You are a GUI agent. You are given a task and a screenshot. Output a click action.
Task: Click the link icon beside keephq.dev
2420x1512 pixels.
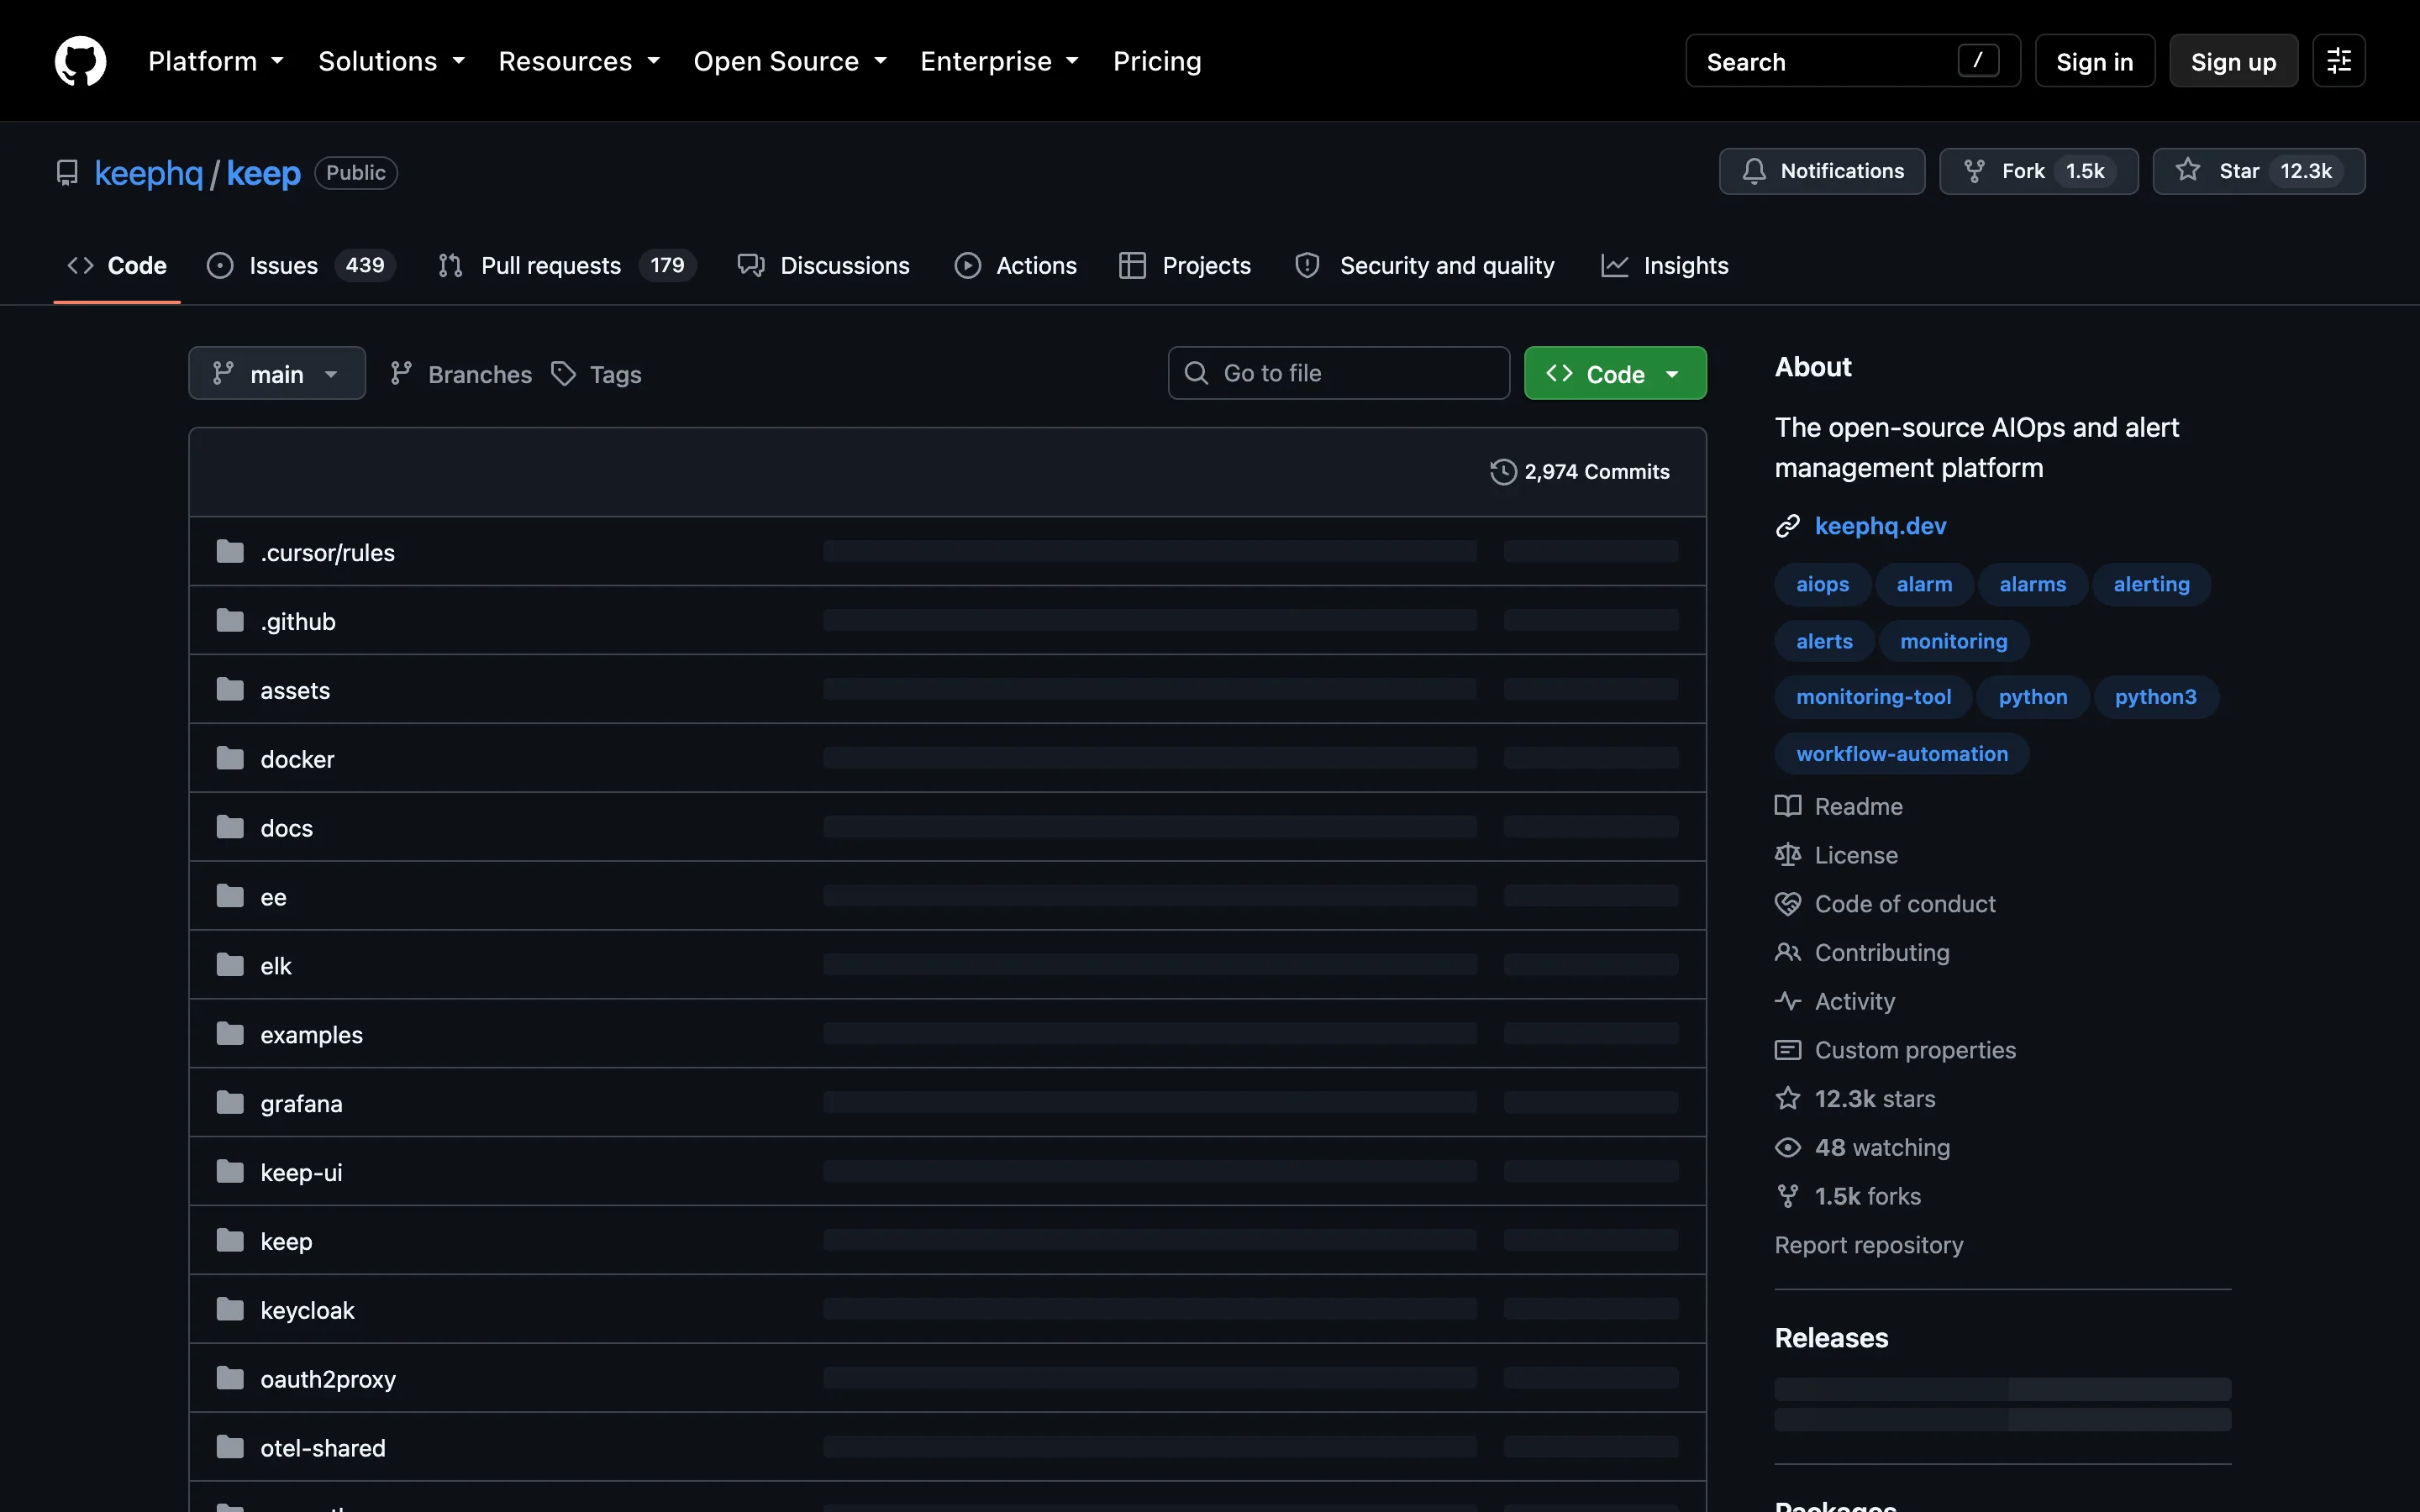click(x=1788, y=526)
